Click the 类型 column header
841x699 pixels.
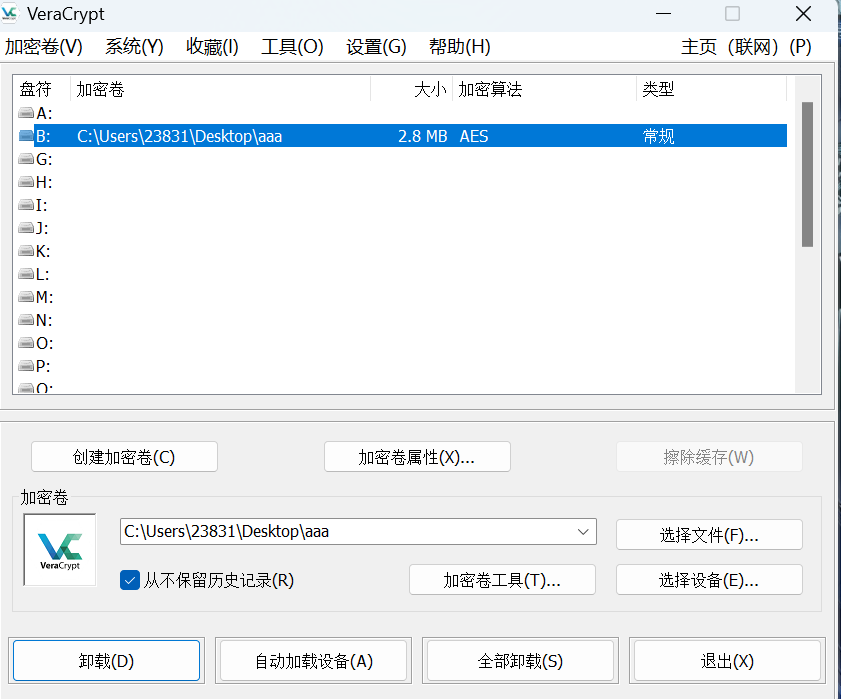[712, 89]
